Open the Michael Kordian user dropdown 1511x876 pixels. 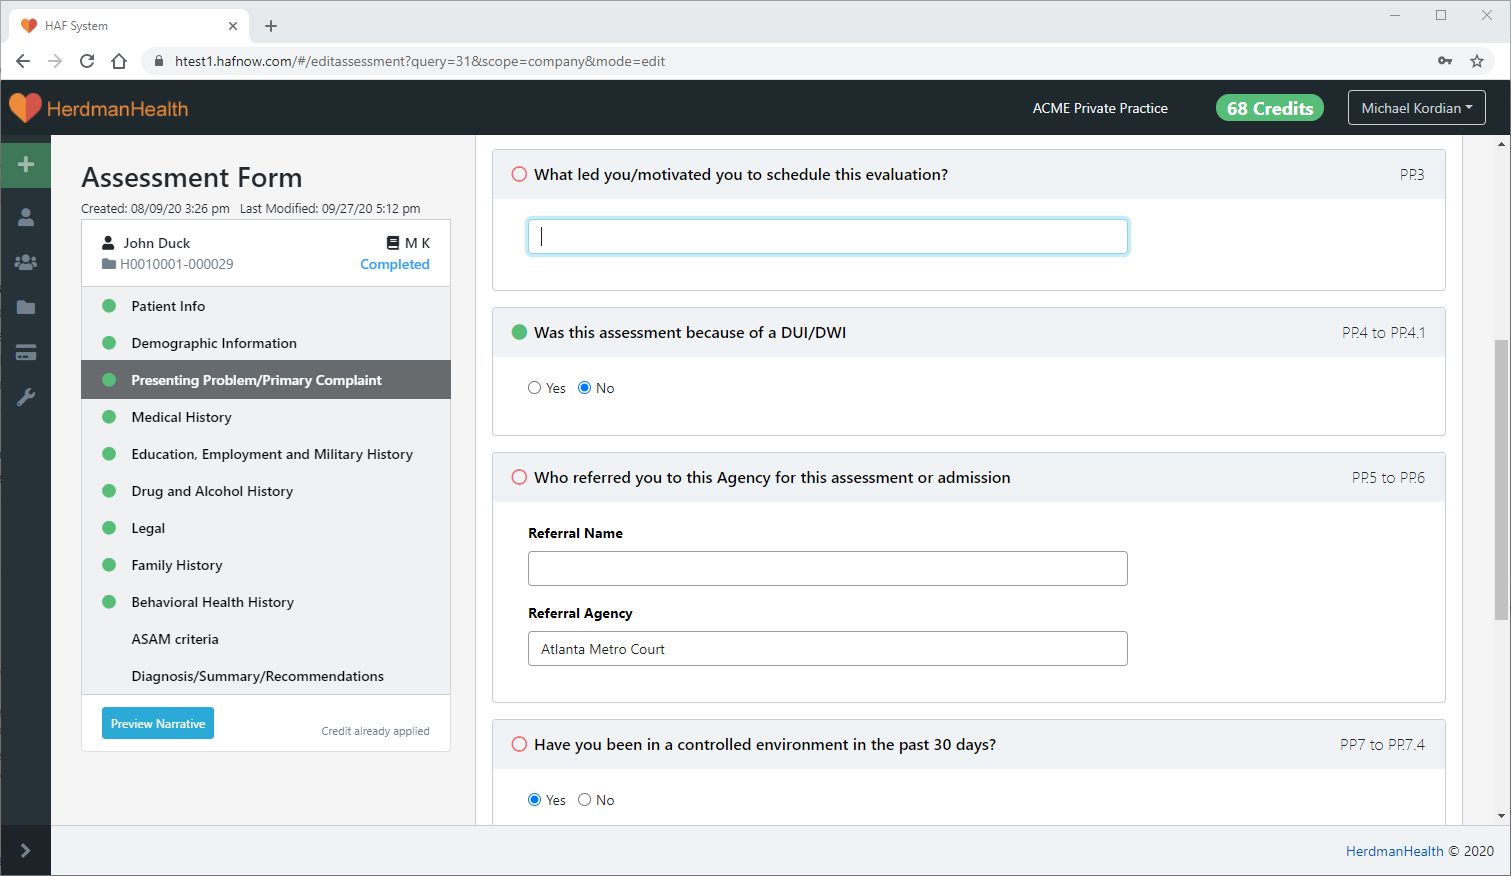point(1416,108)
